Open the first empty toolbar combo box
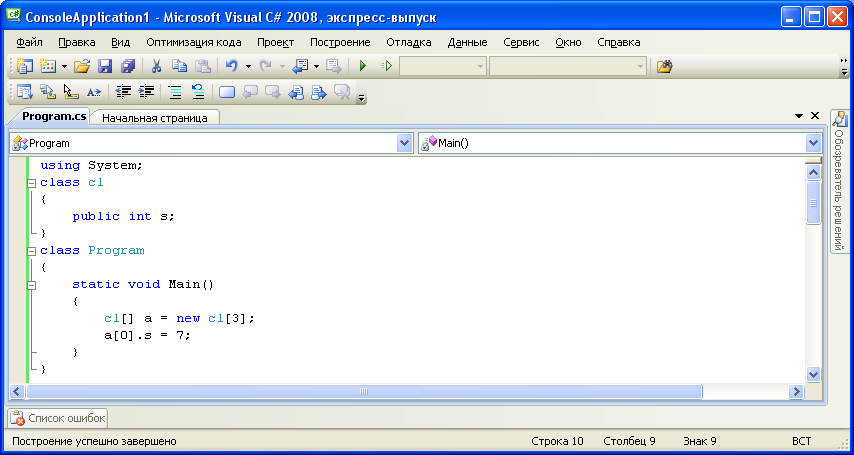The height and width of the screenshot is (455, 854). click(443, 66)
